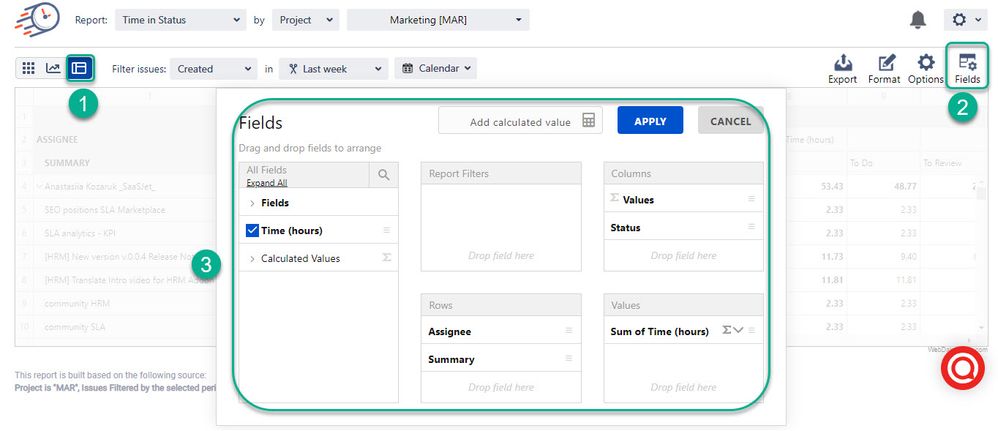Open the Report type dropdown
Screen dimensions: 998x431
[x=180, y=20]
